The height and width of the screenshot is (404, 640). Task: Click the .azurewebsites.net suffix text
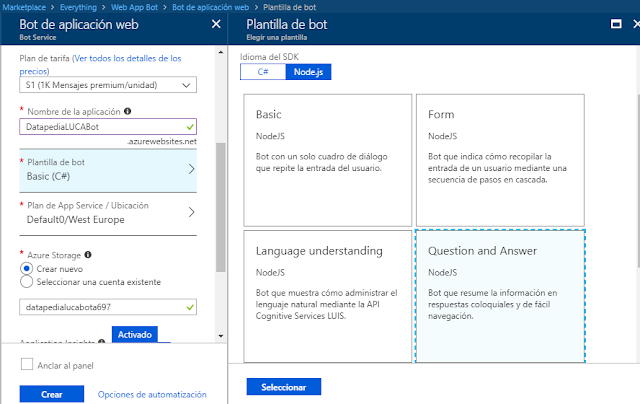tap(162, 142)
